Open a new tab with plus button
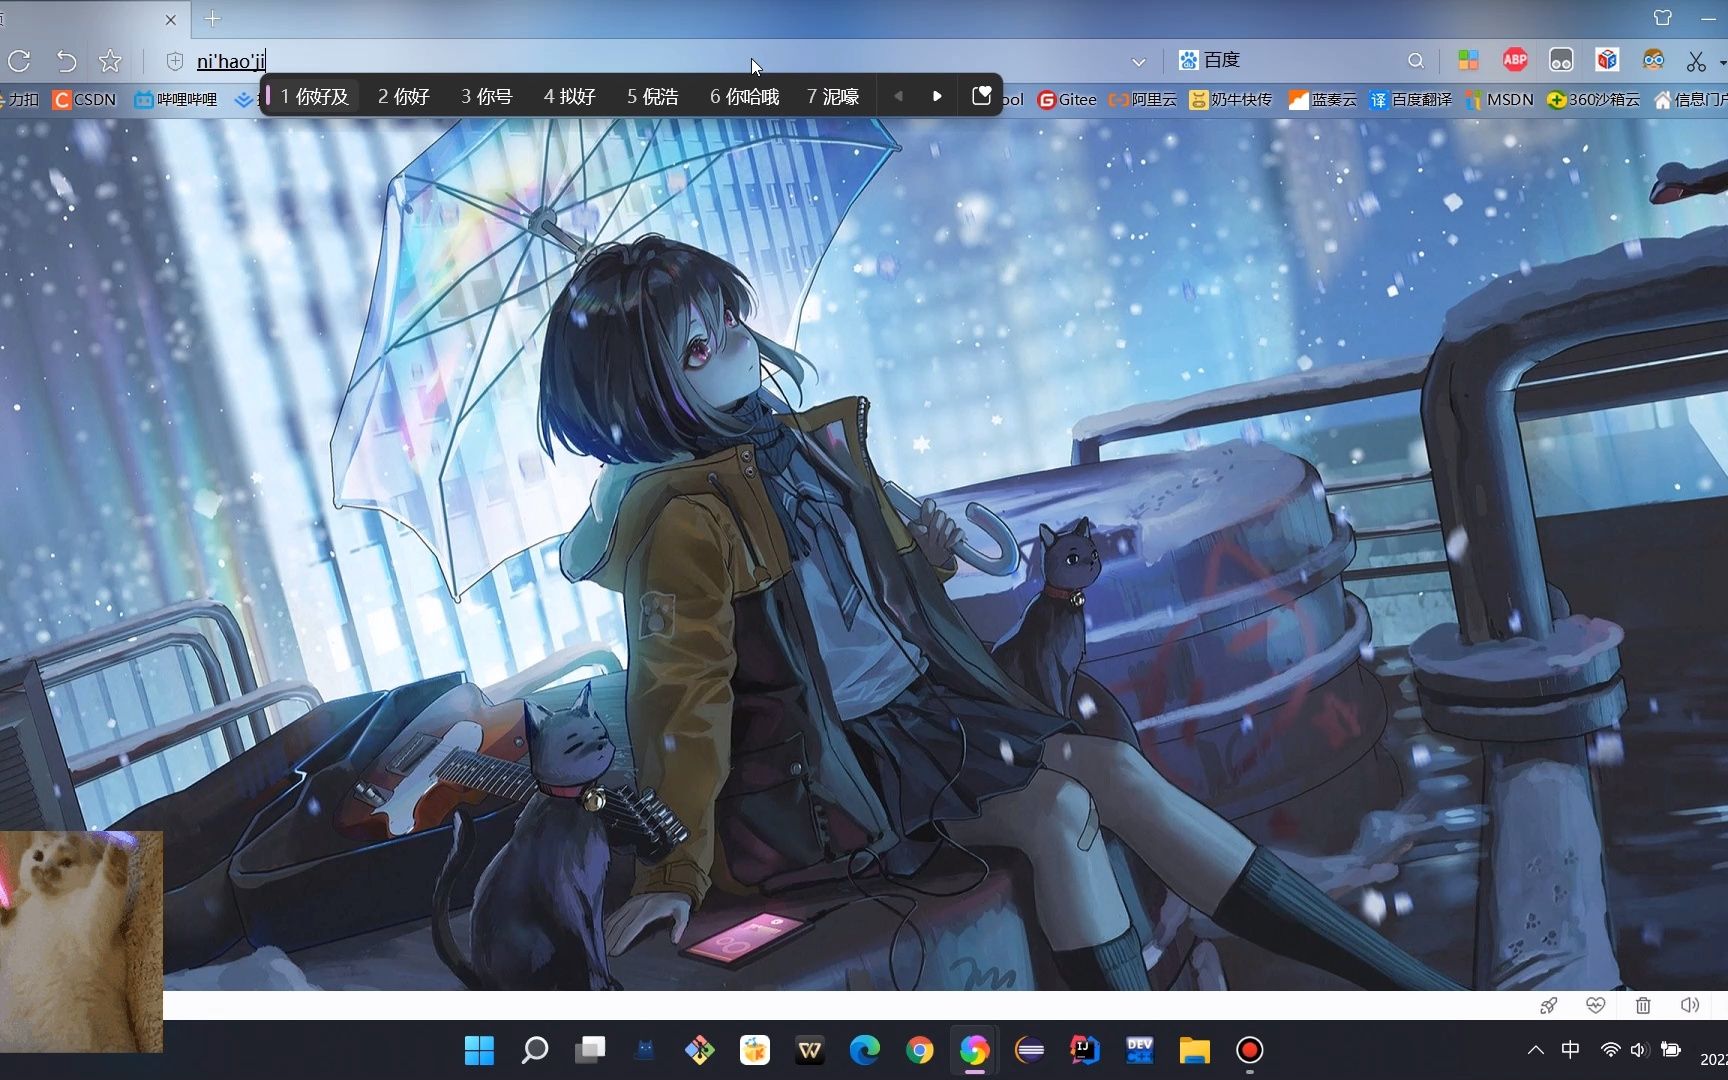The width and height of the screenshot is (1728, 1080). pos(212,18)
